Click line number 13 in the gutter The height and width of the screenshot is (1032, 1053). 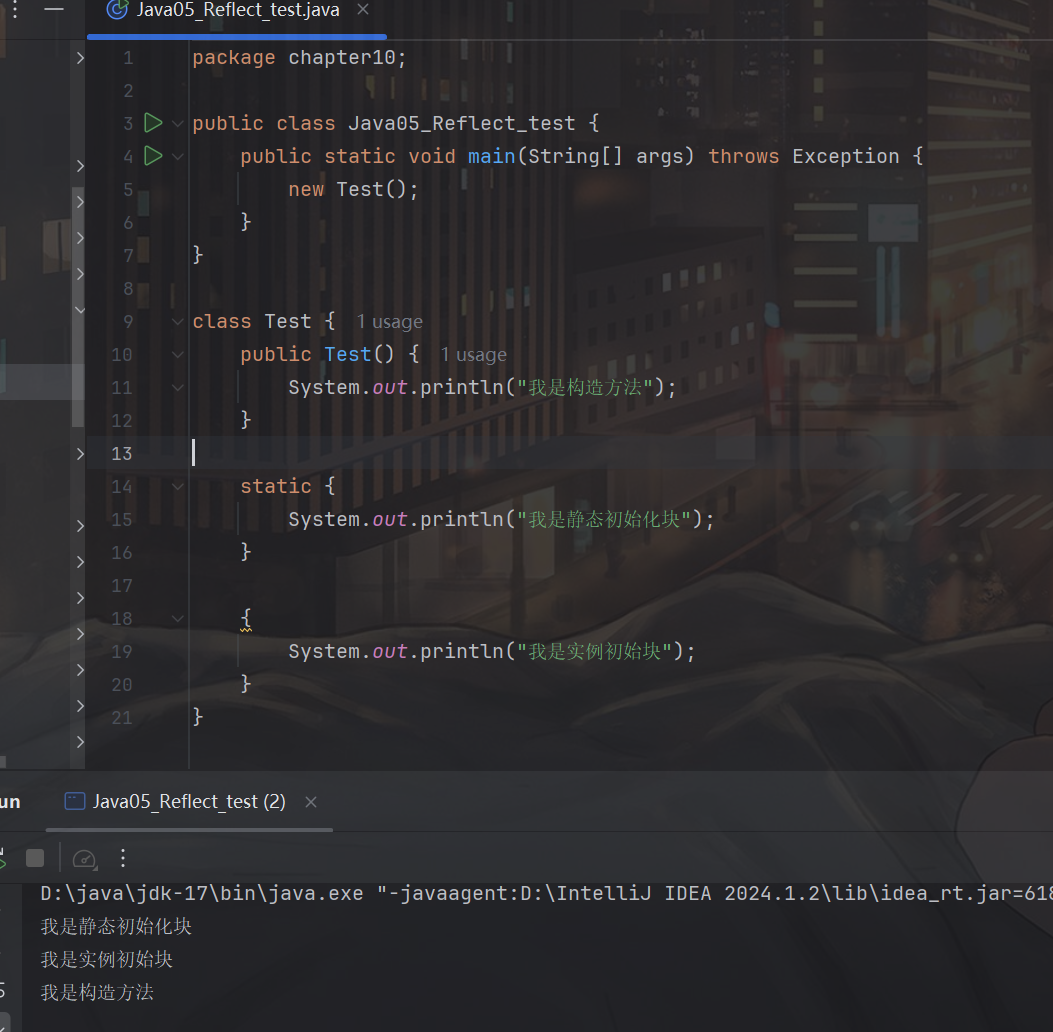point(122,454)
